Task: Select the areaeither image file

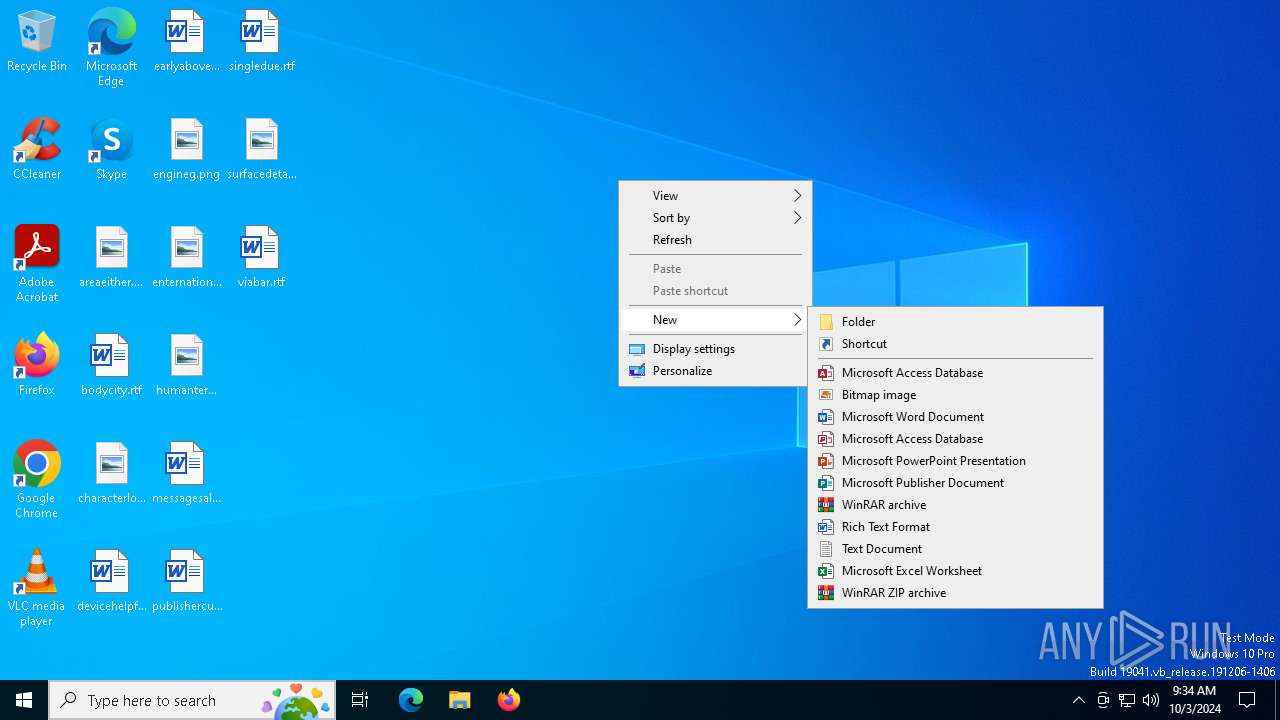Action: [111, 258]
